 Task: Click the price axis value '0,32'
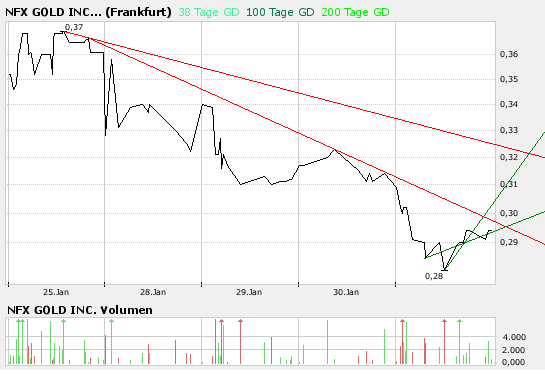coord(509,157)
